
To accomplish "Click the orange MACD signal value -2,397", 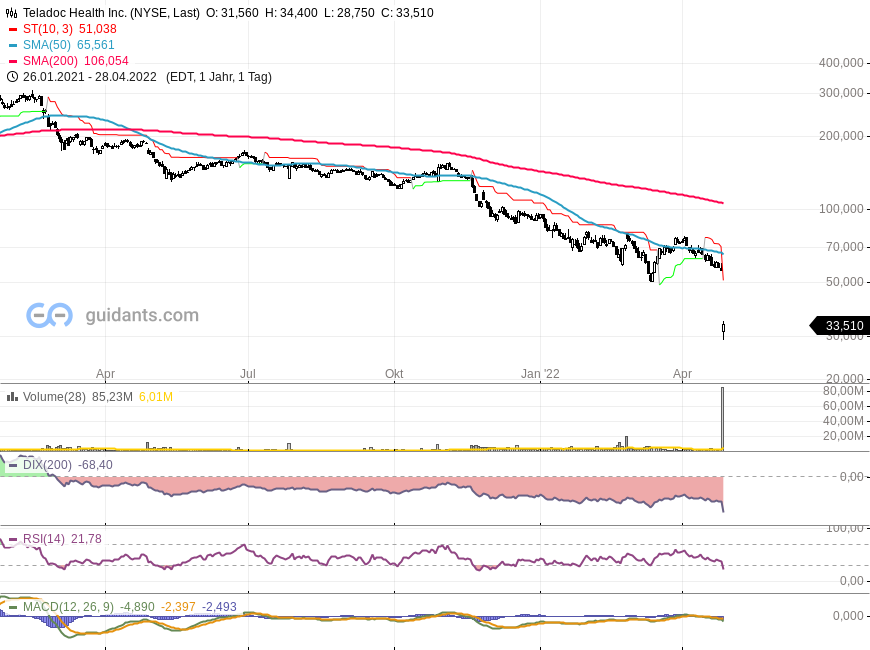I will coord(178,607).
